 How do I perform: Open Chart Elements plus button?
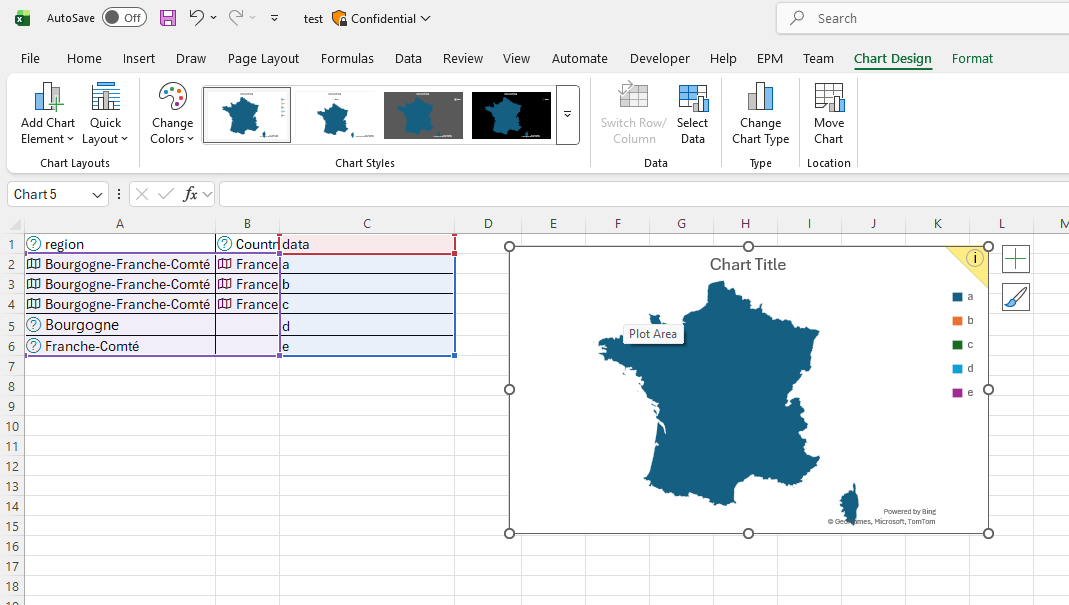1015,259
